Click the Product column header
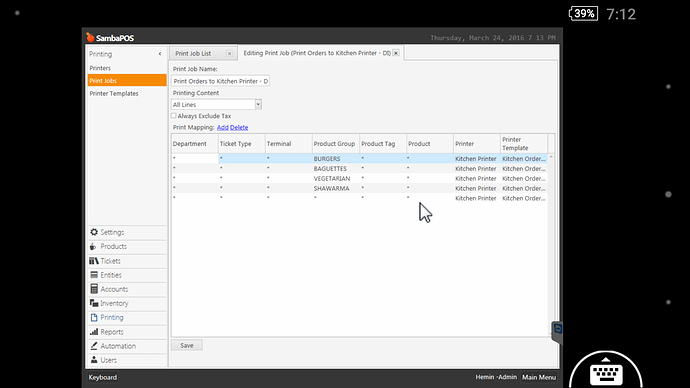690x388 pixels. pyautogui.click(x=430, y=144)
